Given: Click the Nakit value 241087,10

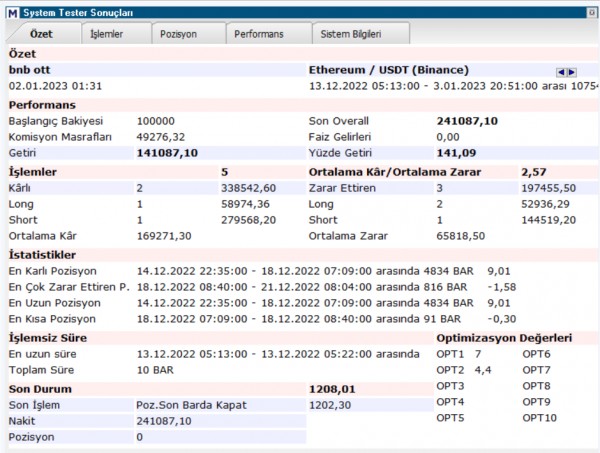Looking at the screenshot, I should [x=164, y=421].
